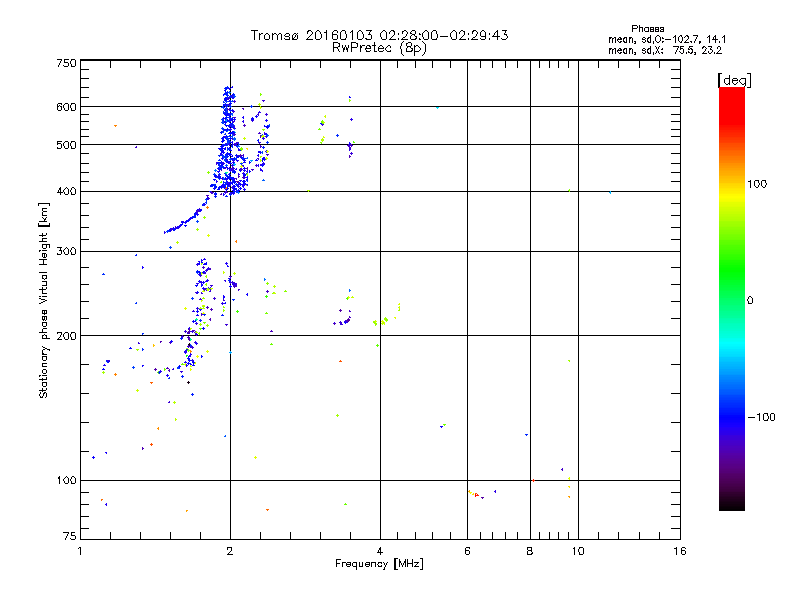Click the blue trace curve between 300 and 400 km
800x600 pixels.
186,217
